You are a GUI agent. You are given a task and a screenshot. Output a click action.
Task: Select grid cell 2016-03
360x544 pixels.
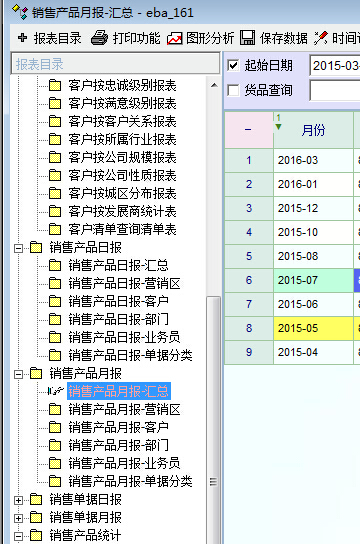(314, 160)
